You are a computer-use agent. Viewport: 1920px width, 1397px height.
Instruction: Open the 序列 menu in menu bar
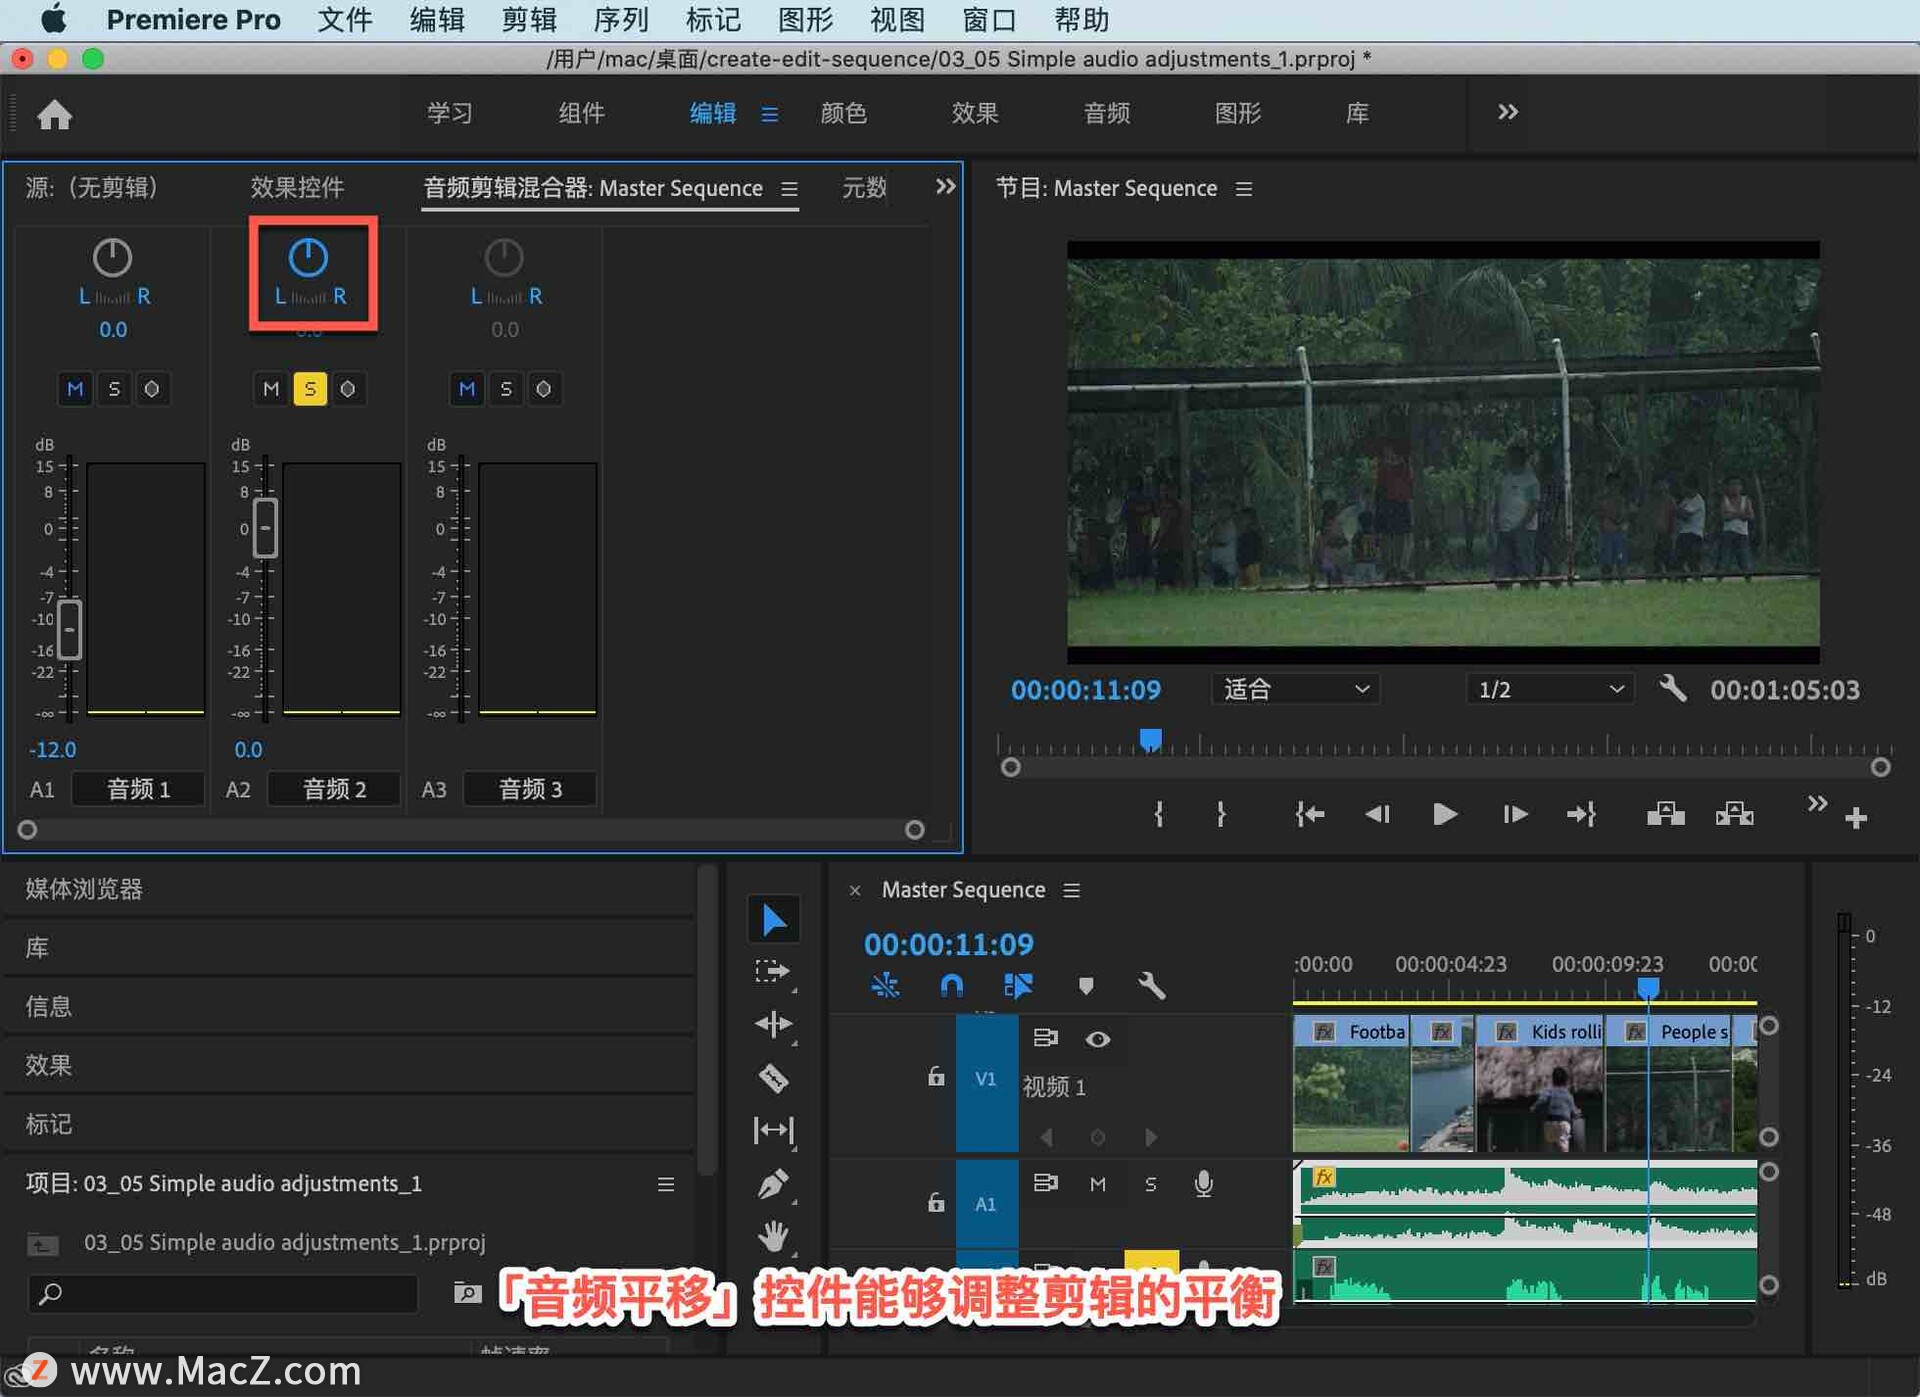pos(620,20)
